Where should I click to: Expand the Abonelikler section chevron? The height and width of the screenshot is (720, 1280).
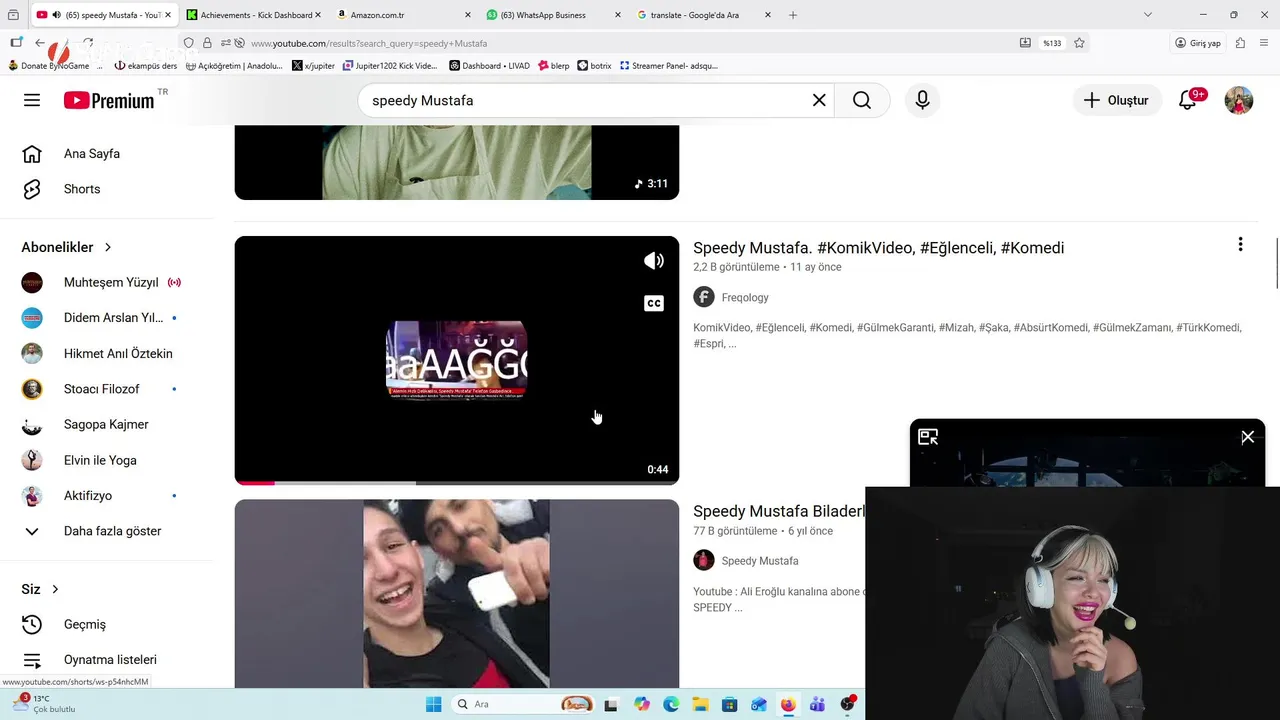[108, 247]
